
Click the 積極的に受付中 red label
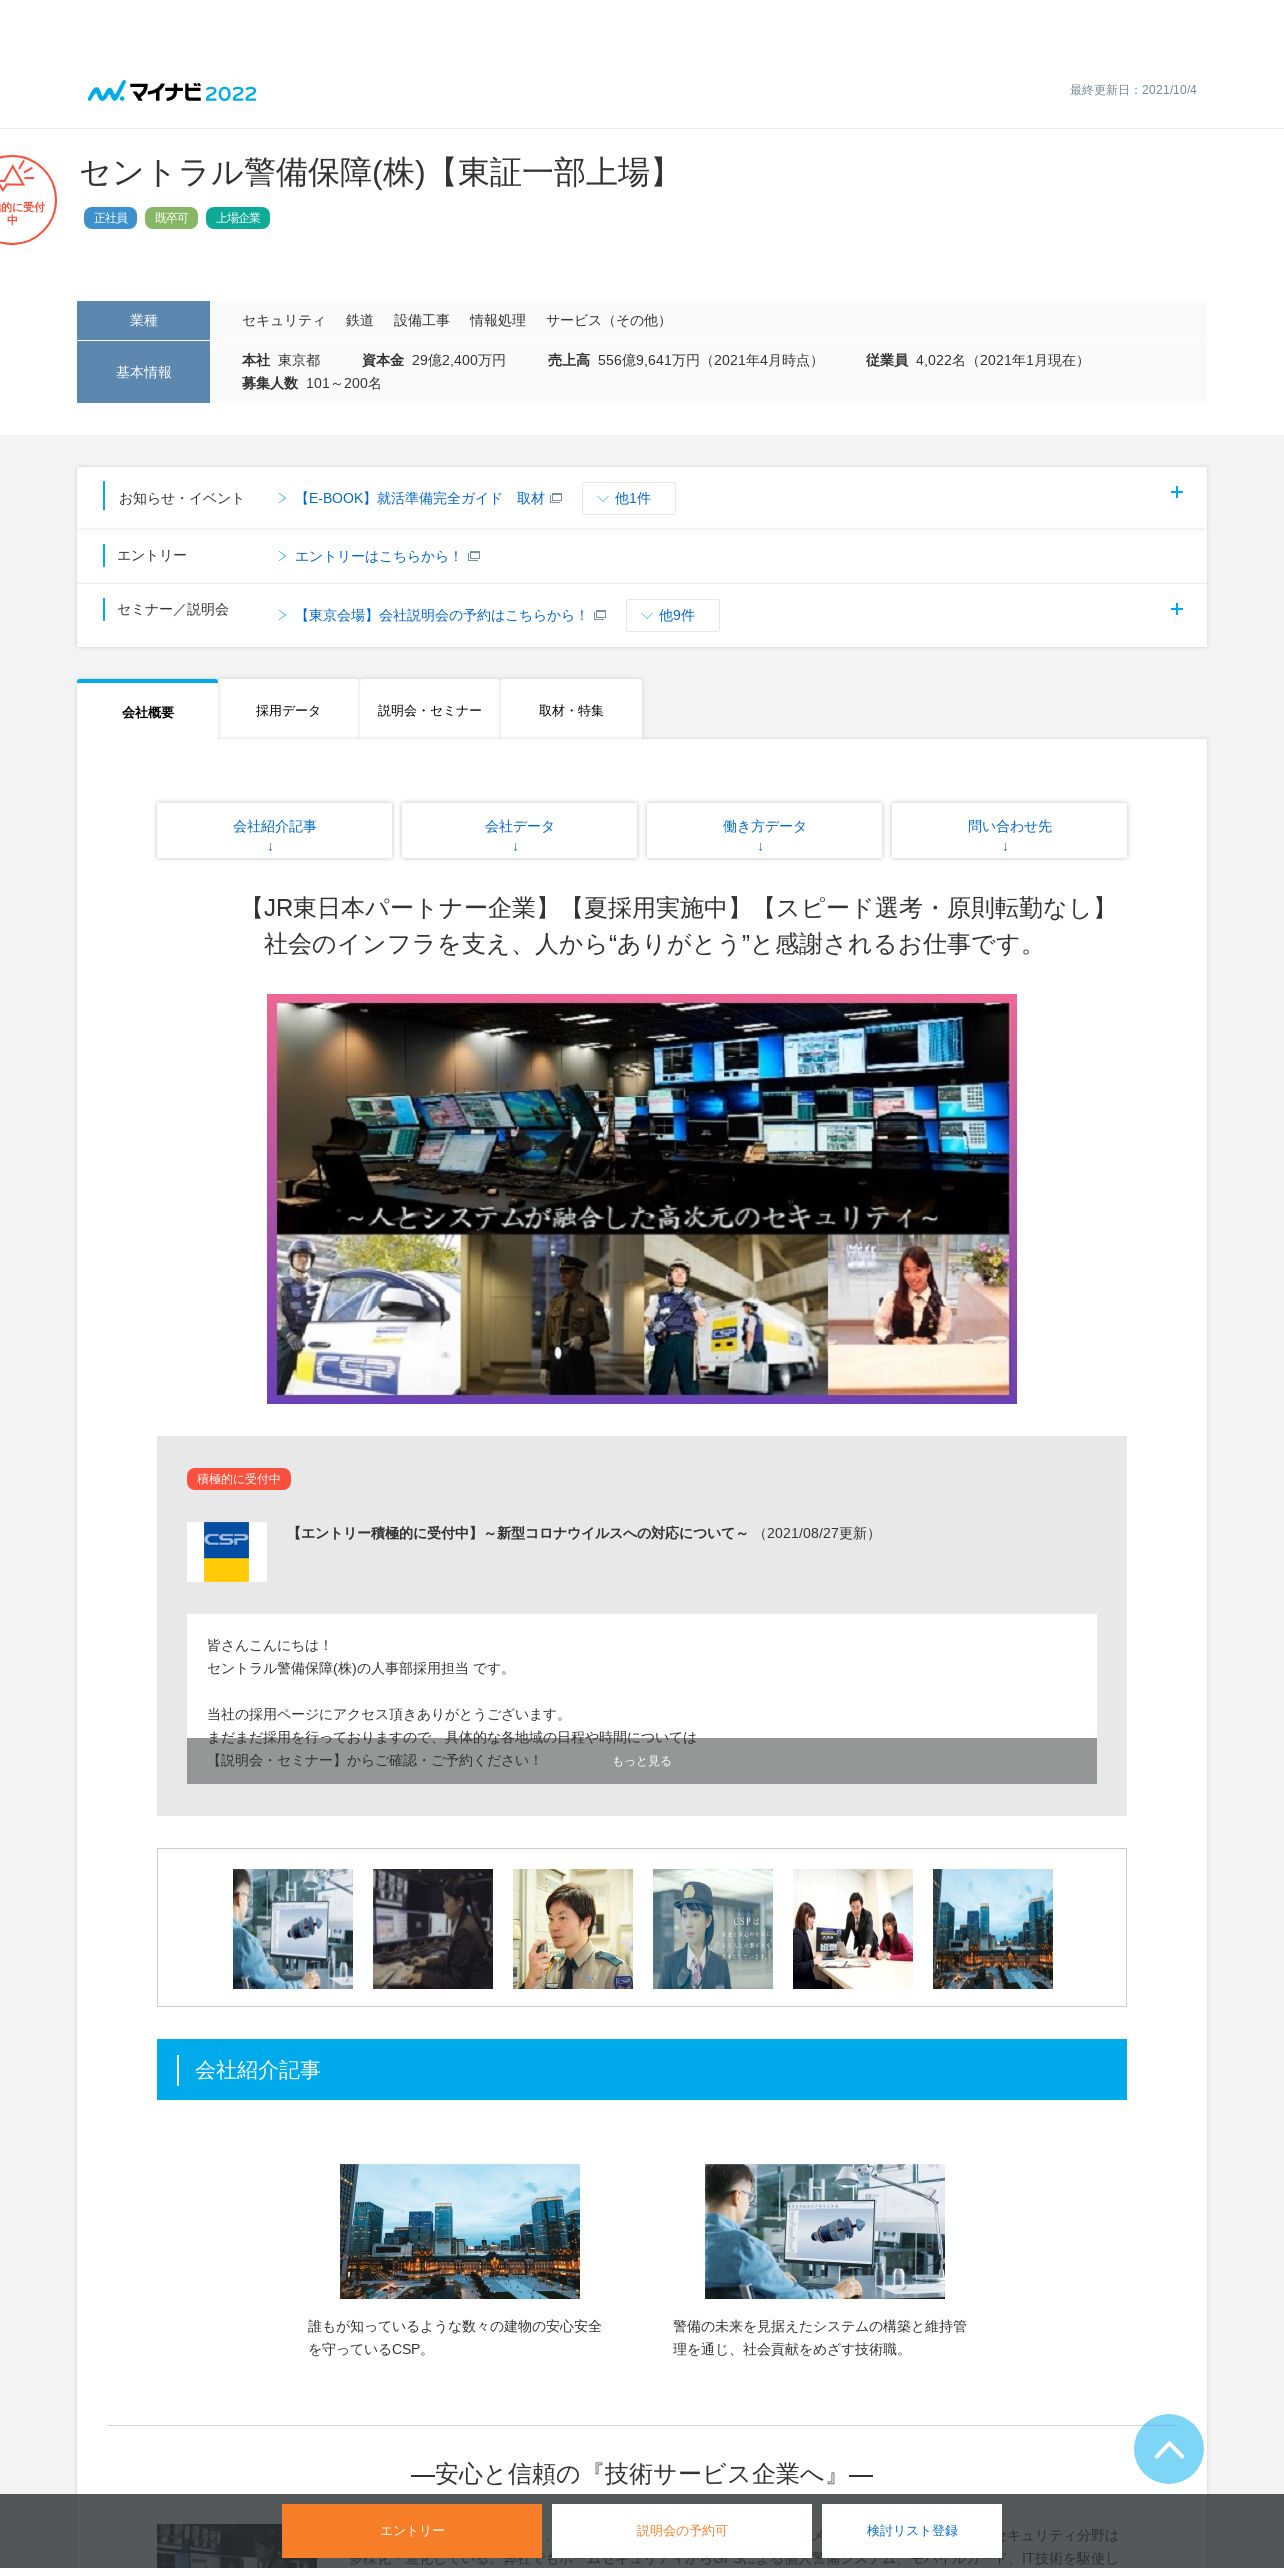click(x=239, y=1479)
